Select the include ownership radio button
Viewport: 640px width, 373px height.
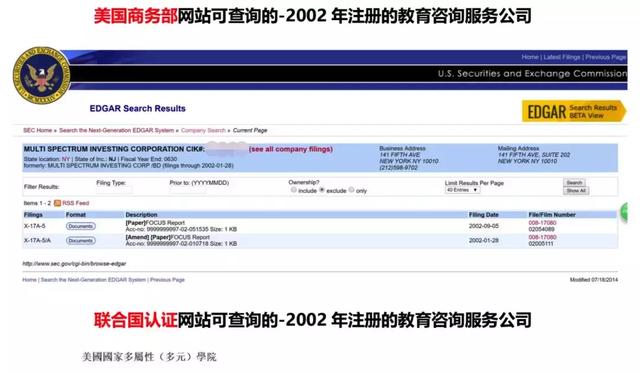tap(293, 190)
